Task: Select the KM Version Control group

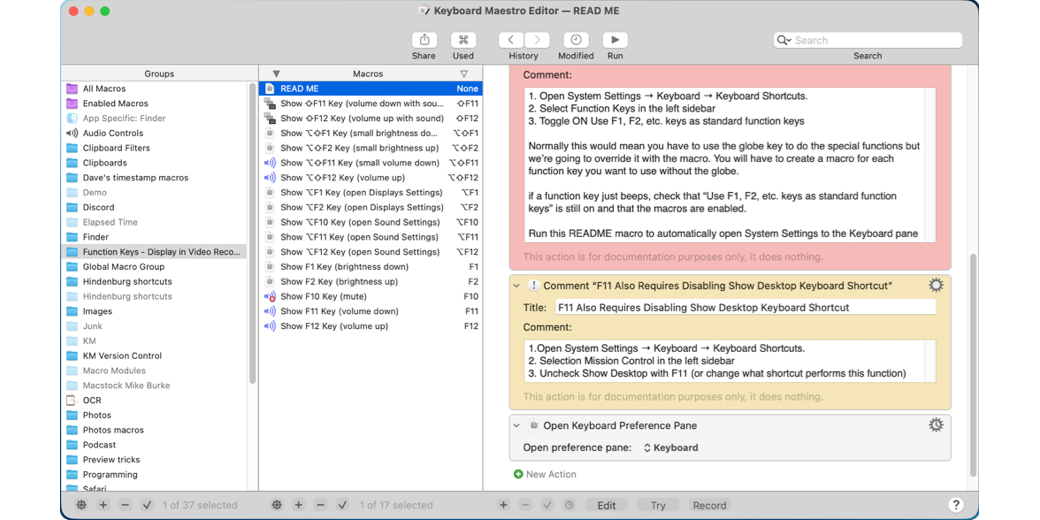Action: (155, 356)
